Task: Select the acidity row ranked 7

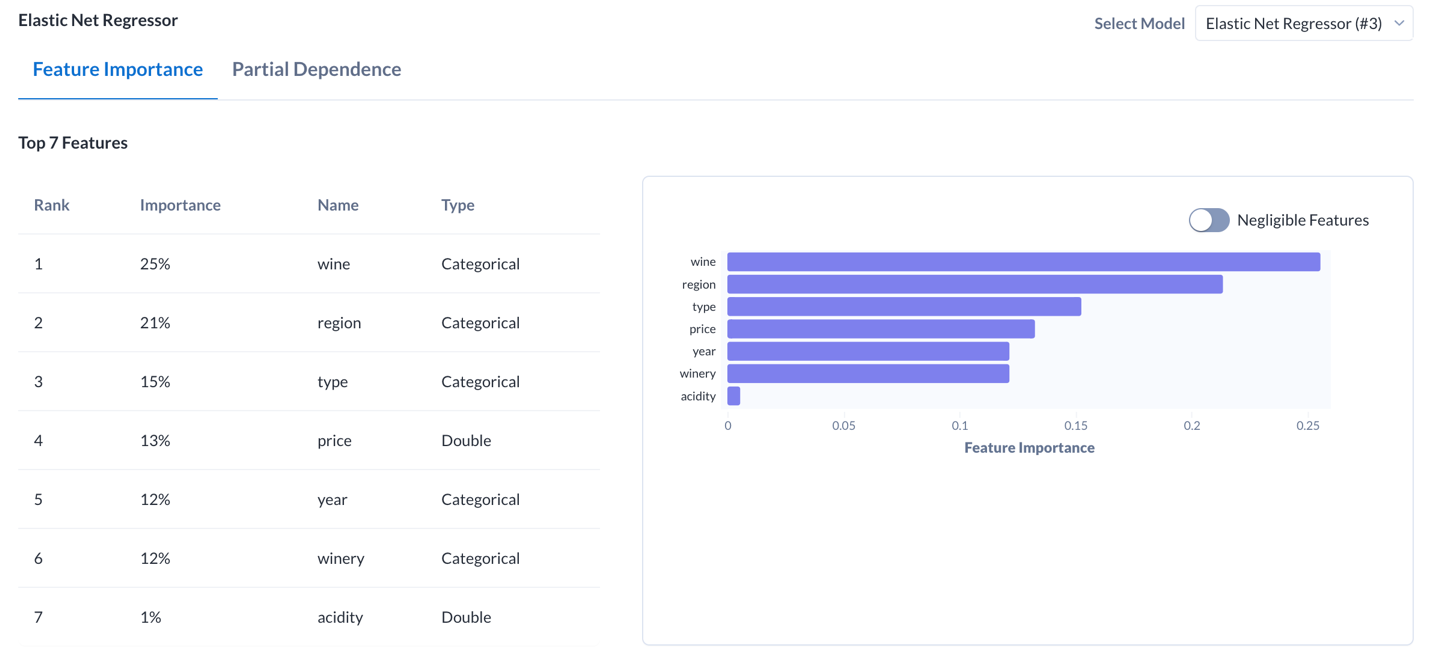Action: point(300,617)
